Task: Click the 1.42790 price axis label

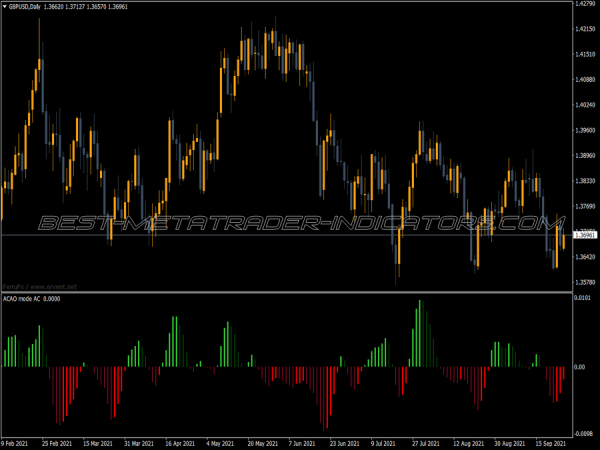Action: click(x=585, y=4)
